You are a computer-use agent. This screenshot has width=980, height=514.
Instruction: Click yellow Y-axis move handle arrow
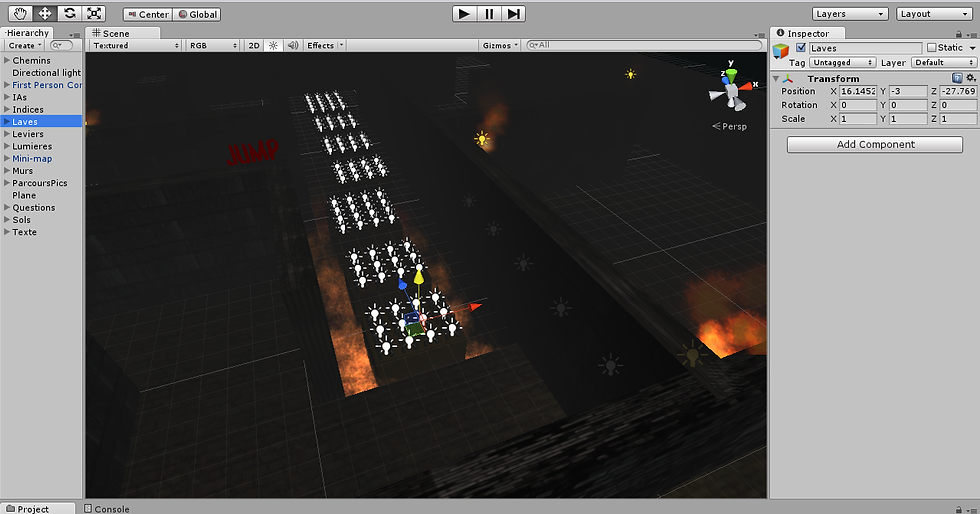point(419,276)
